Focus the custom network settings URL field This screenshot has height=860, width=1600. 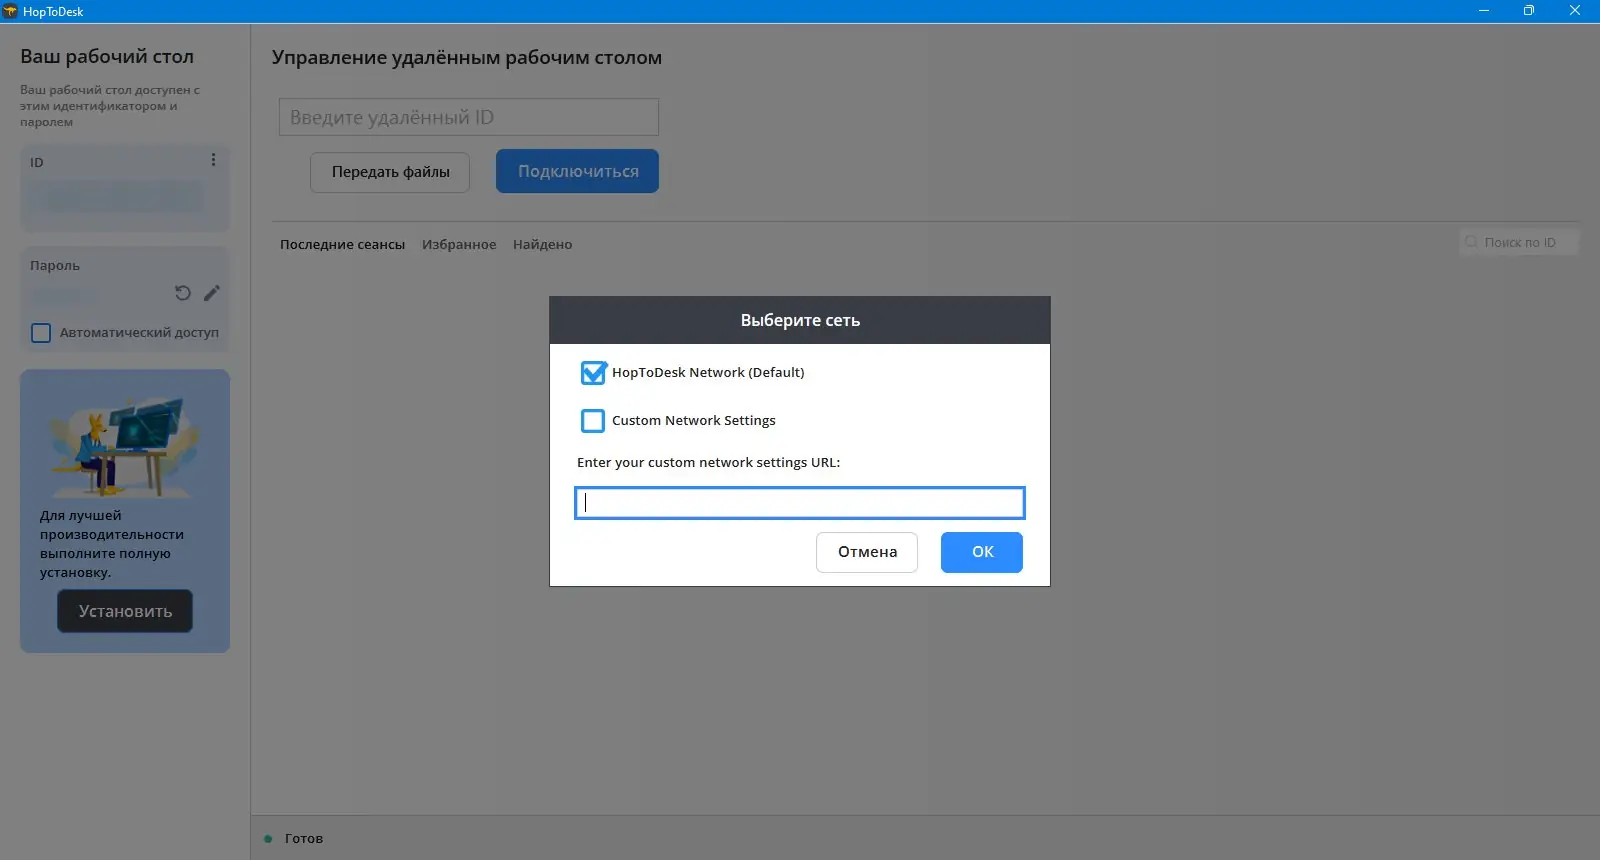[x=800, y=503]
